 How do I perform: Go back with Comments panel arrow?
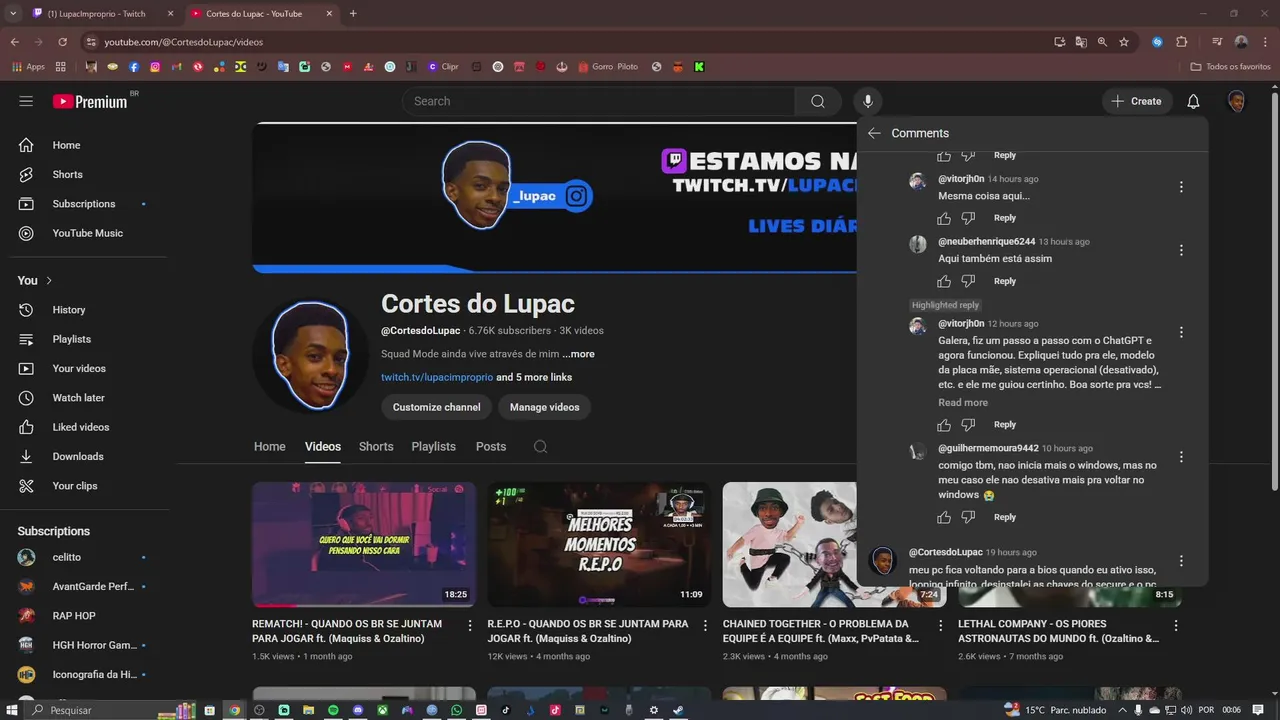[874, 133]
